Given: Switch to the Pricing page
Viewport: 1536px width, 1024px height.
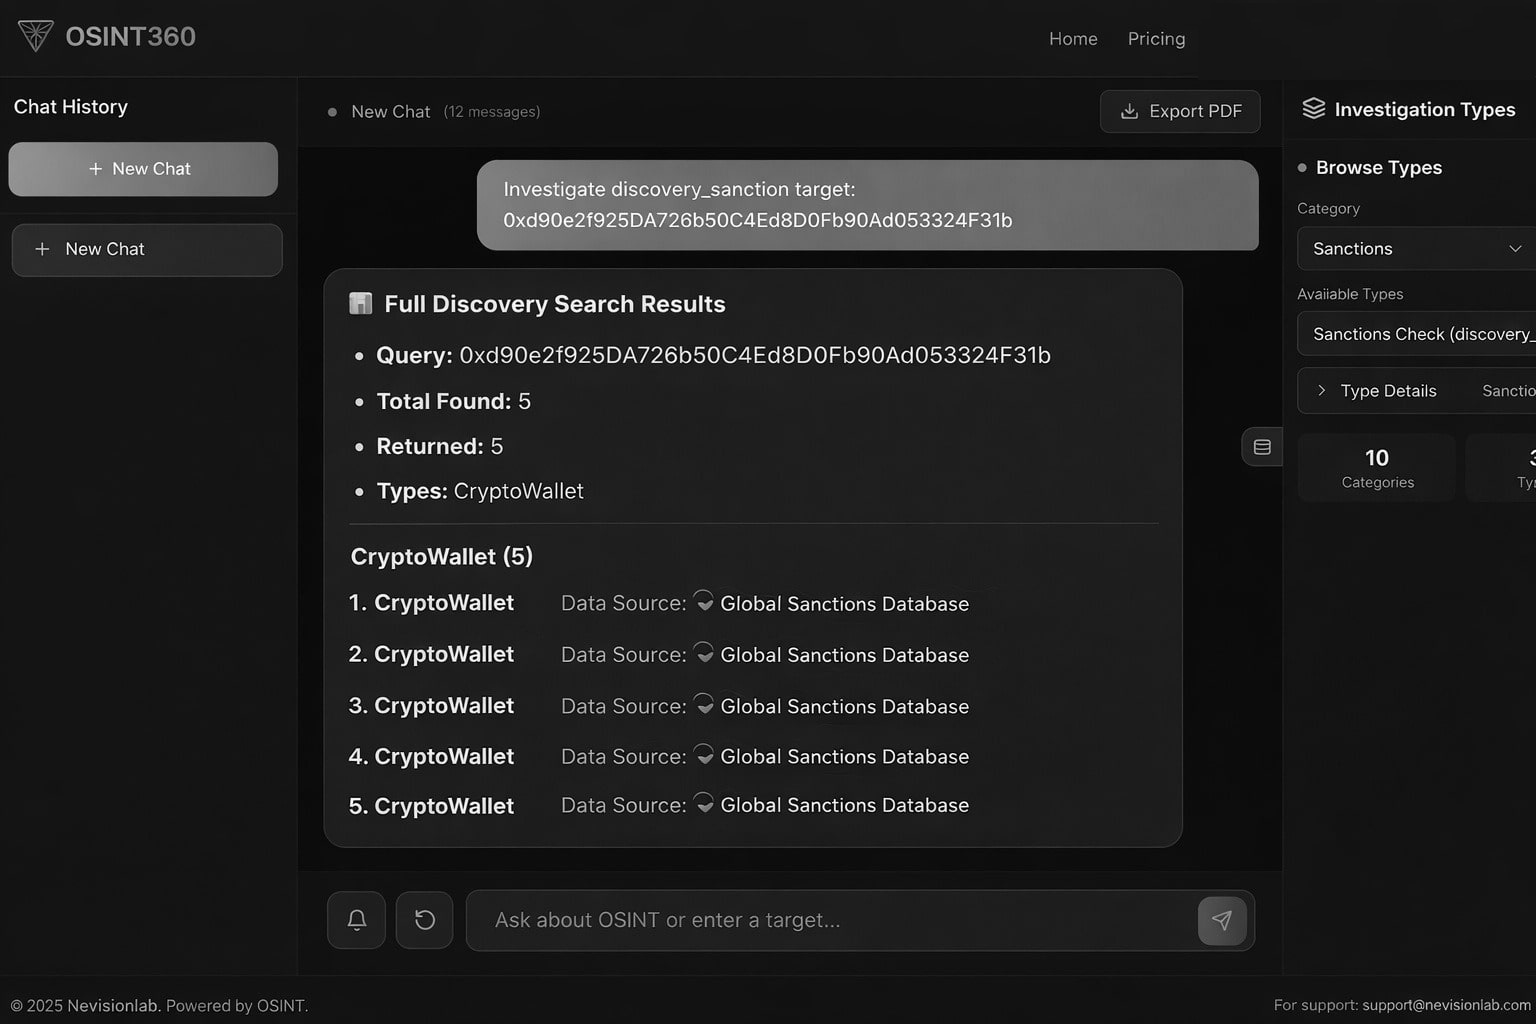Looking at the screenshot, I should coord(1156,38).
